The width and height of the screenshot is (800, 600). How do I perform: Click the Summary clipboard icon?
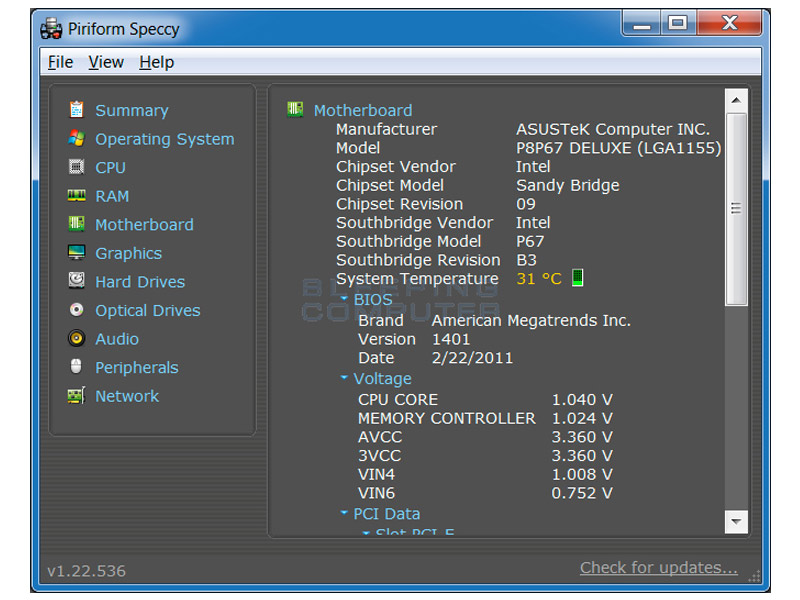[x=77, y=110]
